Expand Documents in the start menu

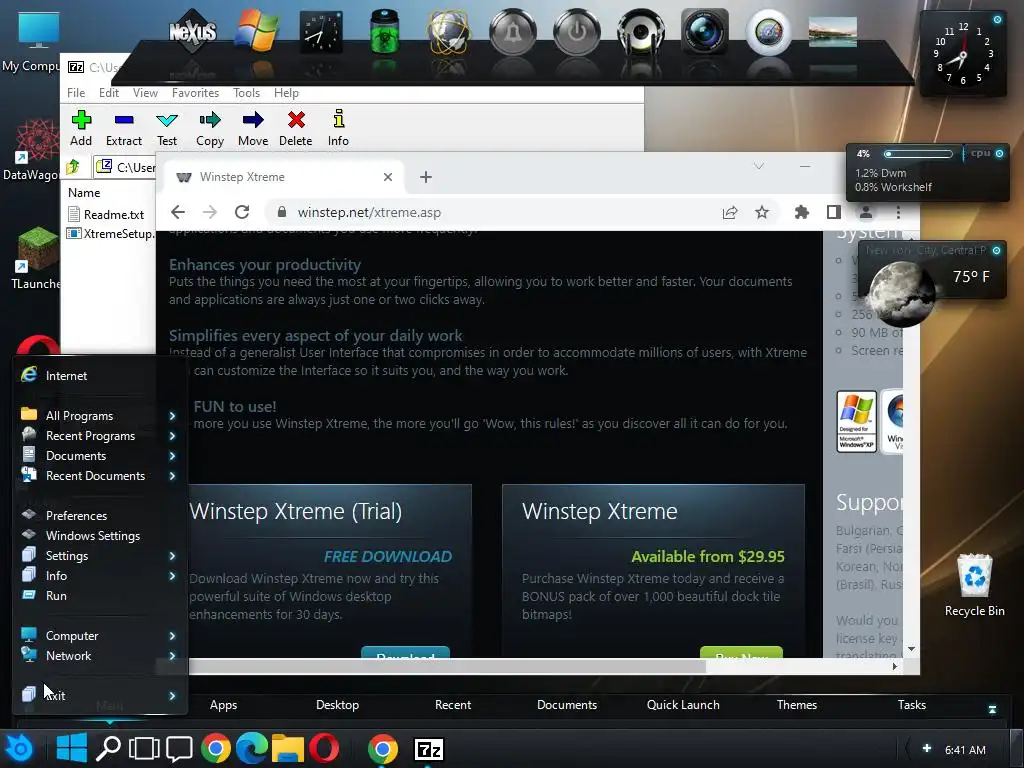click(99, 456)
